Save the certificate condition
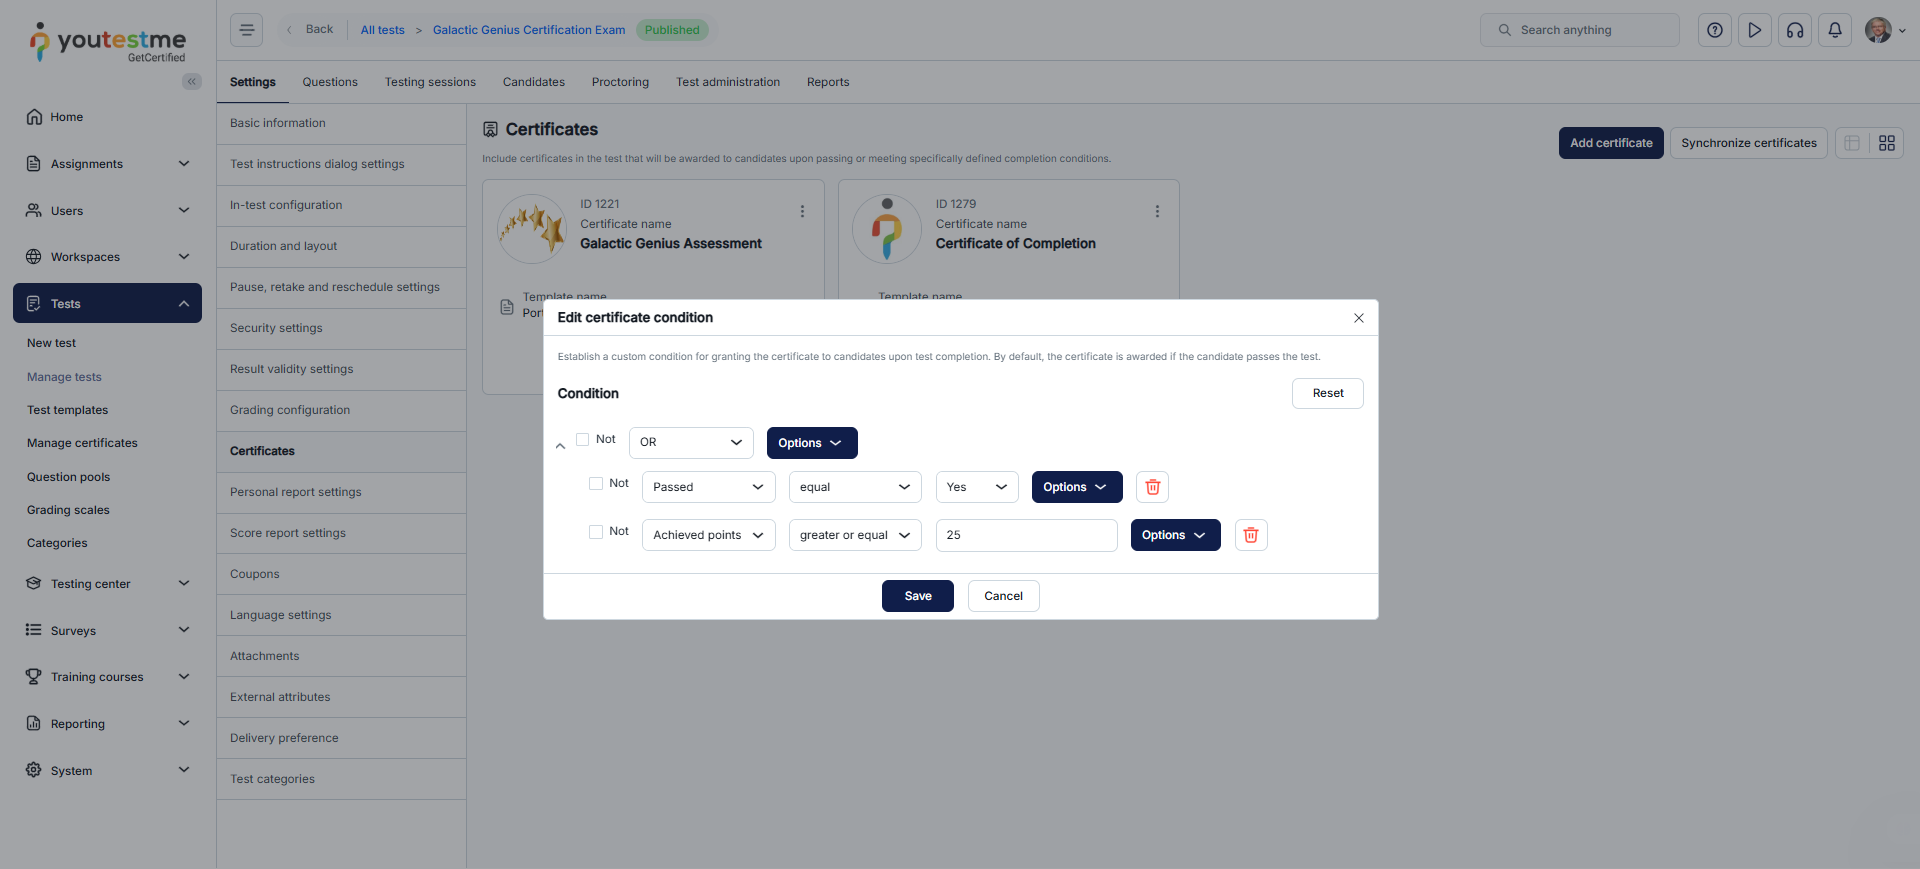Viewport: 1920px width, 869px height. coord(917,596)
